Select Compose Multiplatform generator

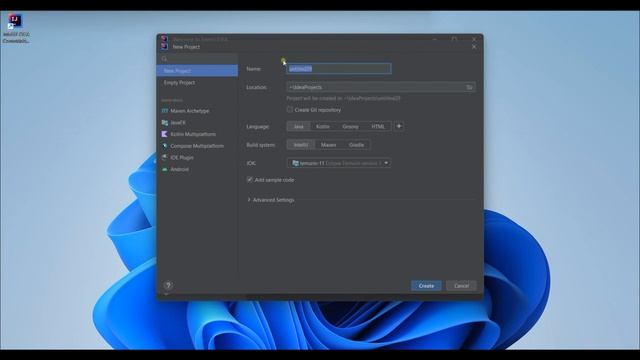click(x=198, y=146)
